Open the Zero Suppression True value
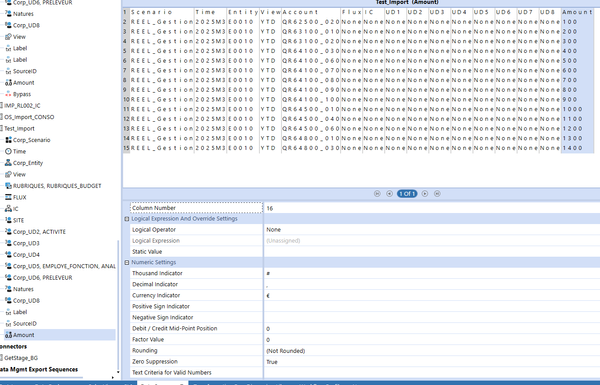This screenshot has width=600, height=385. pos(432,362)
